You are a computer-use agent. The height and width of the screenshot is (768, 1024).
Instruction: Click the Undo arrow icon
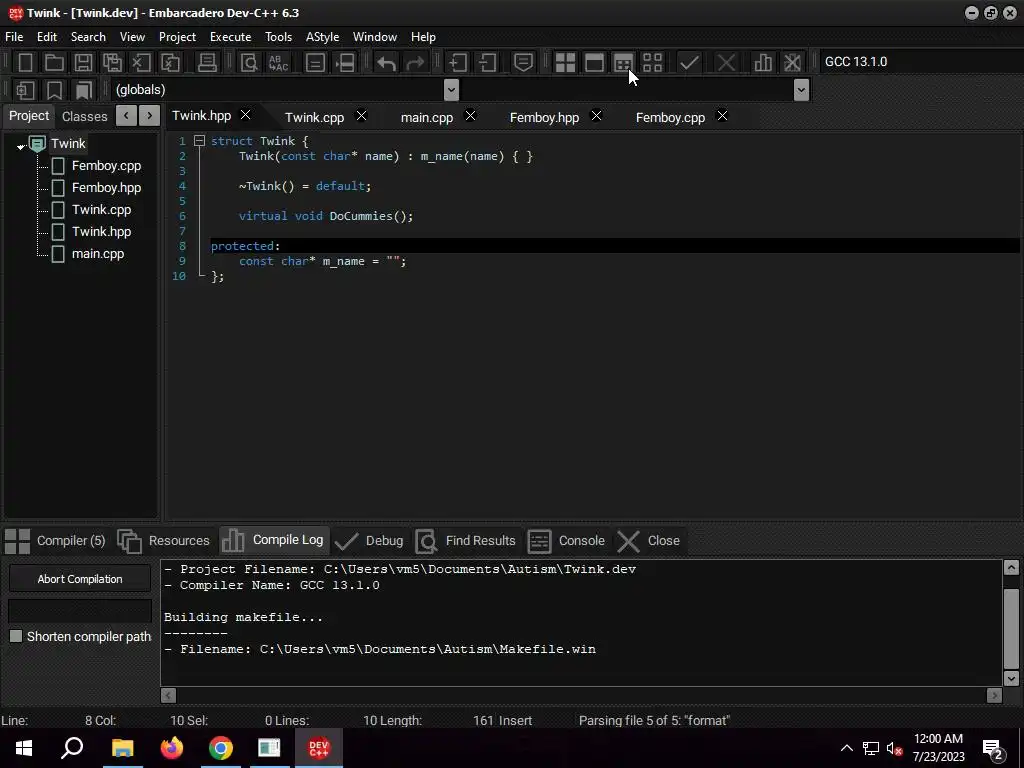coord(386,63)
